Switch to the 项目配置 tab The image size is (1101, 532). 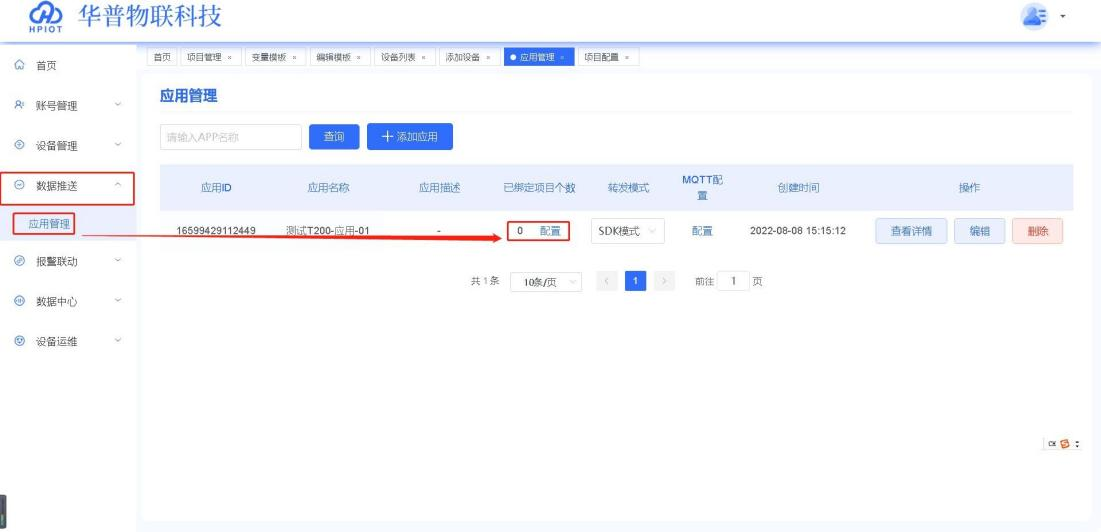[x=608, y=58]
